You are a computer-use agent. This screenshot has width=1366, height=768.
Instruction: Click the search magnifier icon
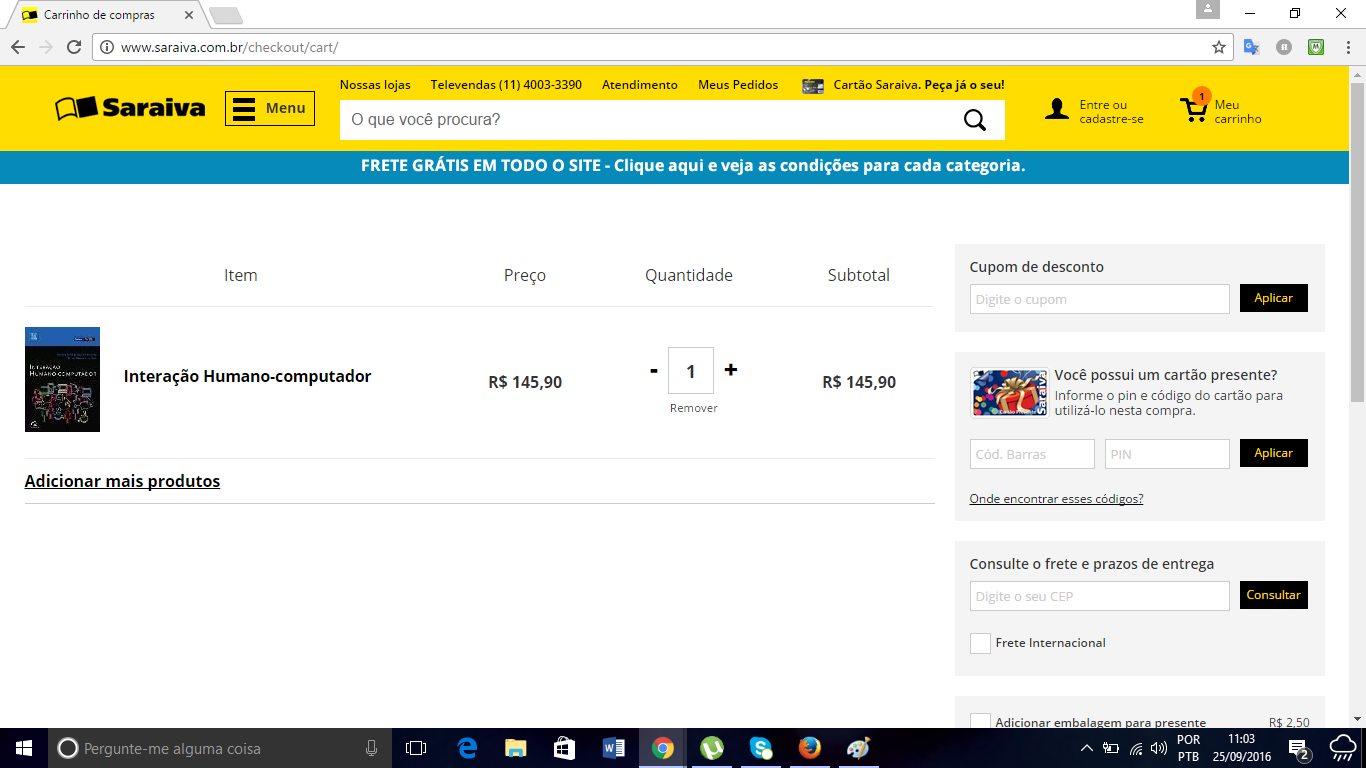pyautogui.click(x=975, y=120)
